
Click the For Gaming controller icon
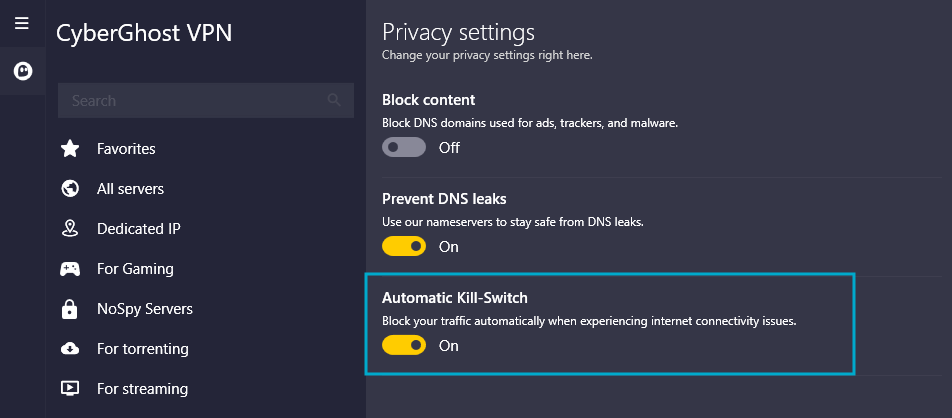[70, 269]
